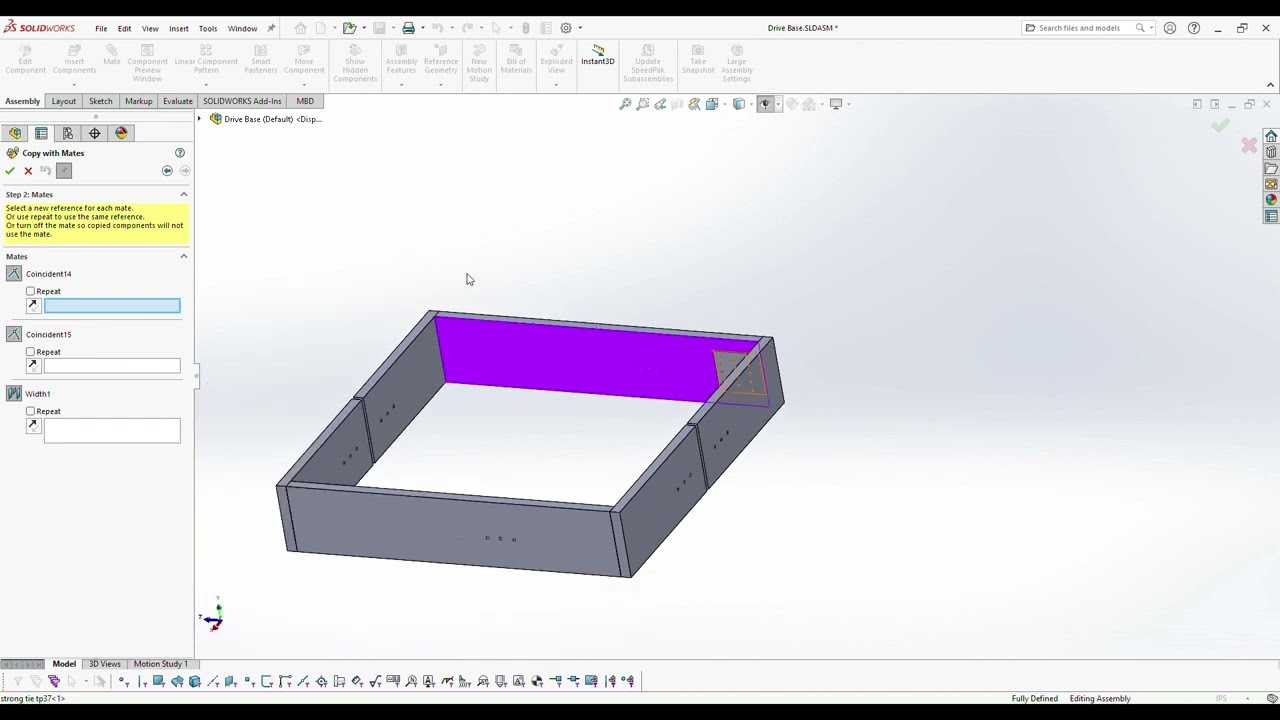This screenshot has width=1280, height=720.
Task: Switch to SOLIDWORKS Add-Ins tab
Action: (242, 101)
